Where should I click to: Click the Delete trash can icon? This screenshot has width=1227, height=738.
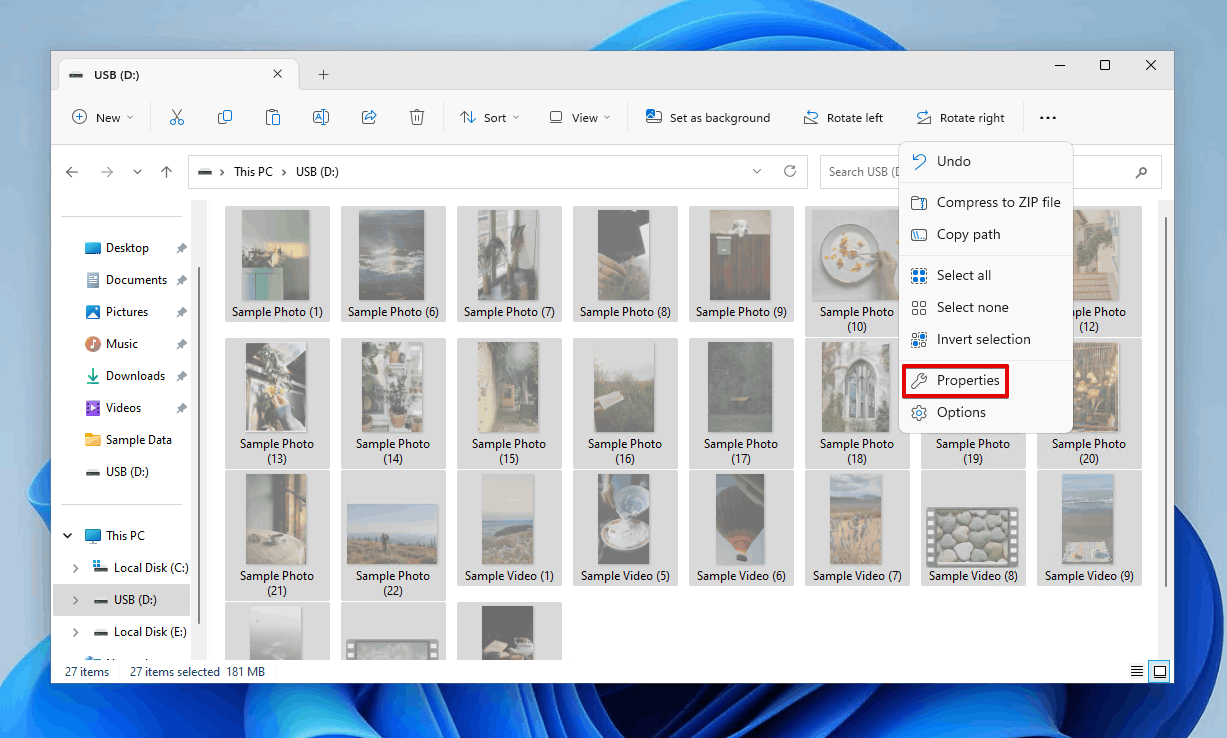pos(417,118)
